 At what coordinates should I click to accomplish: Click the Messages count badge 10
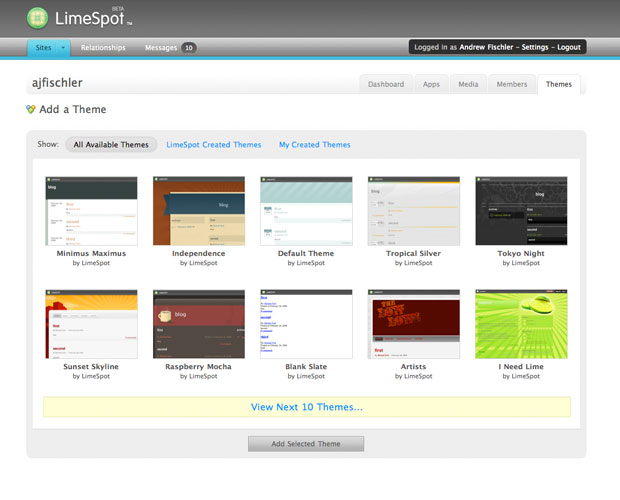[x=189, y=48]
